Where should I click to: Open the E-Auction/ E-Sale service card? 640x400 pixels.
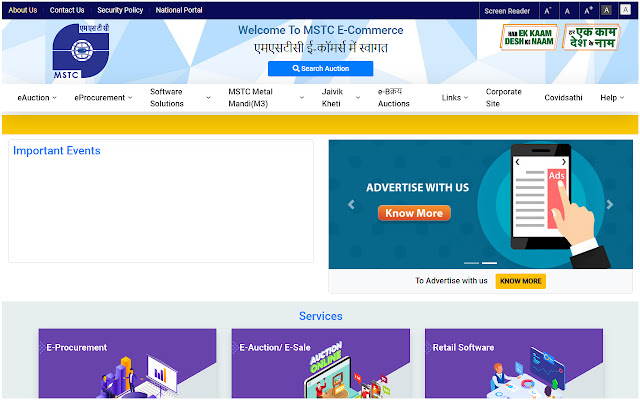click(x=321, y=363)
